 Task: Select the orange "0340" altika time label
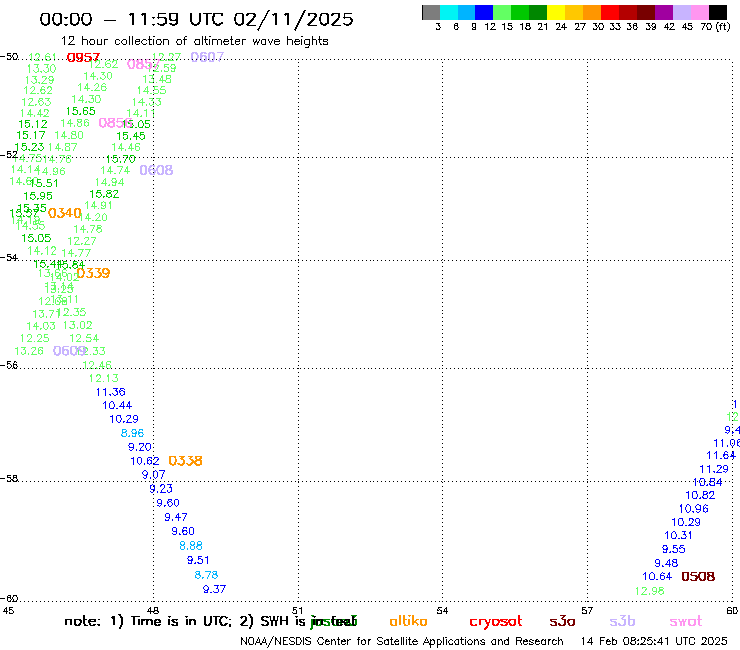point(65,213)
